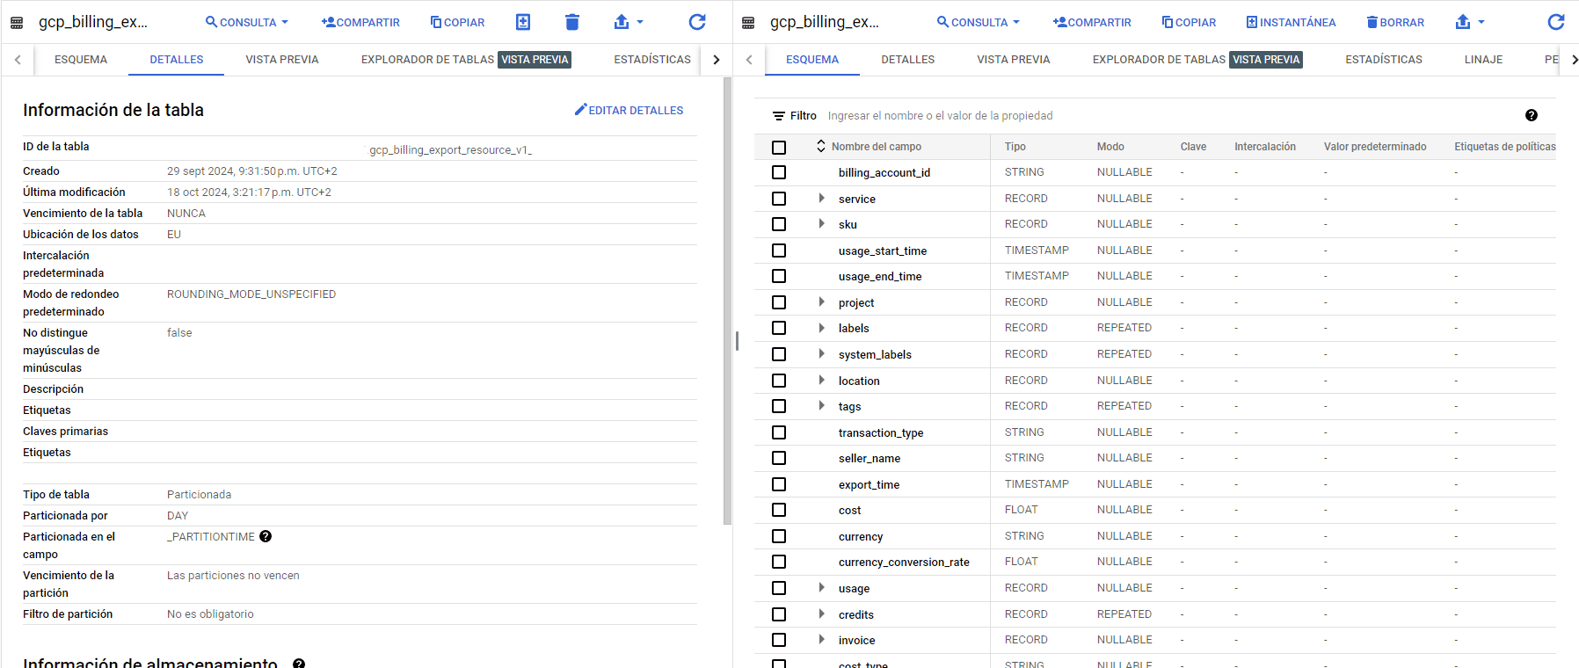Open the export menu in left panel

point(628,22)
